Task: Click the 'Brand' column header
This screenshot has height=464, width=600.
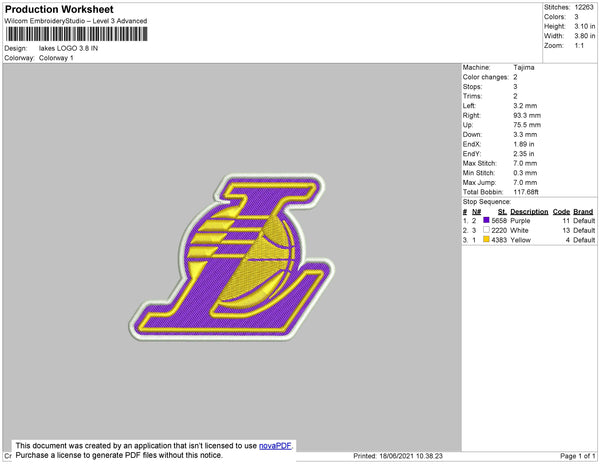Action: click(583, 212)
